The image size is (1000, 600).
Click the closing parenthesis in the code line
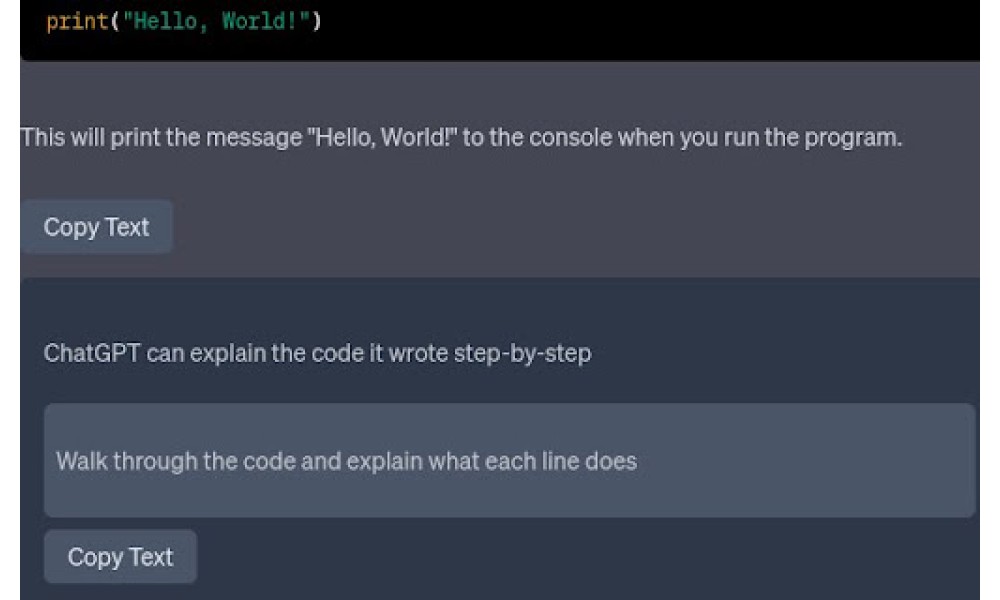pyautogui.click(x=317, y=21)
